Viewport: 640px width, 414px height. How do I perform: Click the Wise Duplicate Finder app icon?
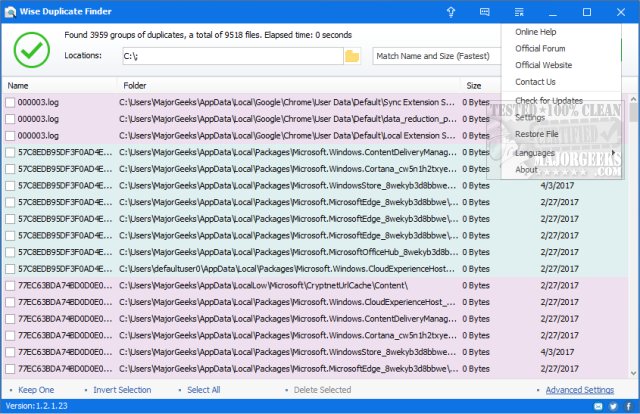point(10,12)
